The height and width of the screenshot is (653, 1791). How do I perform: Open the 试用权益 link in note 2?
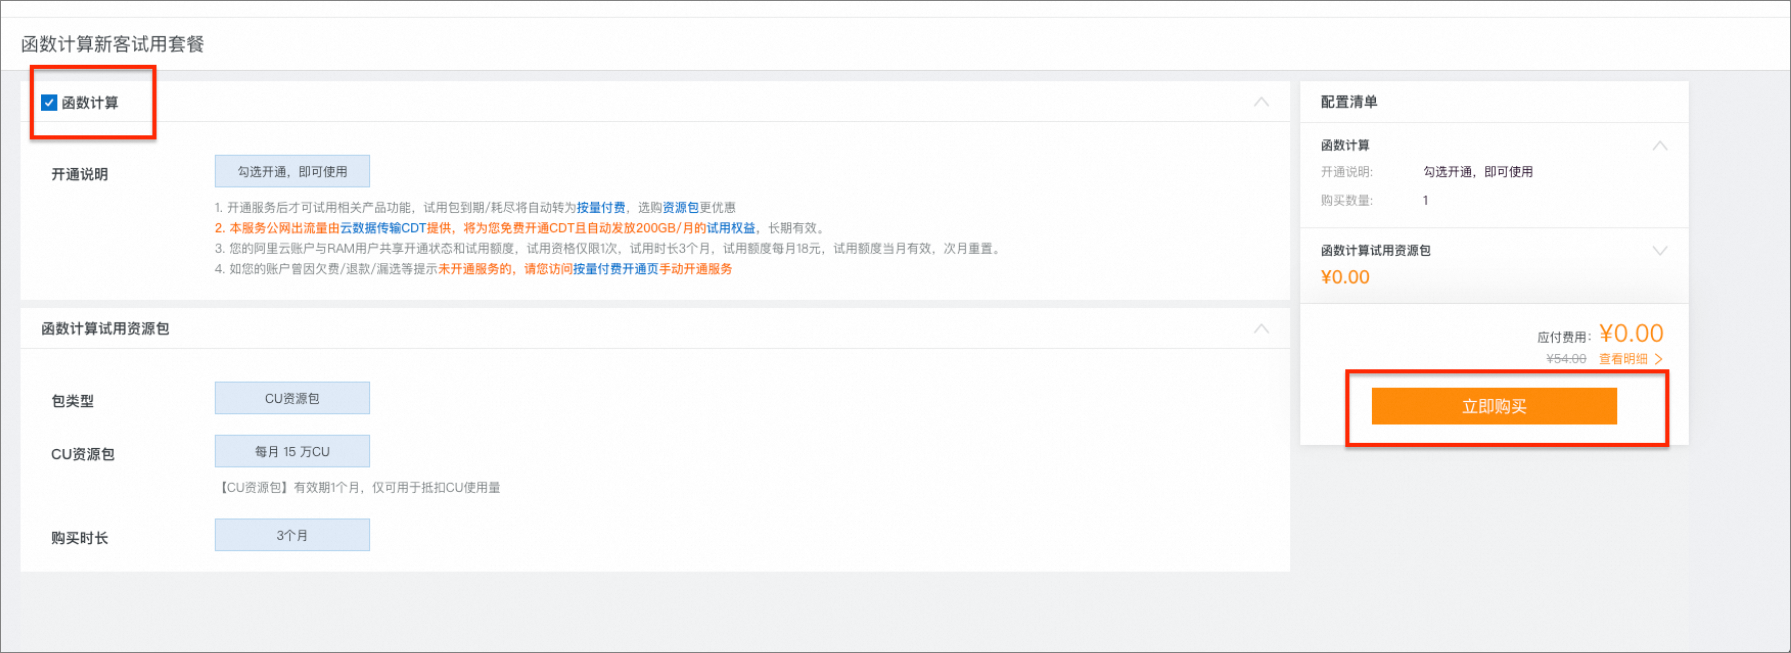click(731, 228)
